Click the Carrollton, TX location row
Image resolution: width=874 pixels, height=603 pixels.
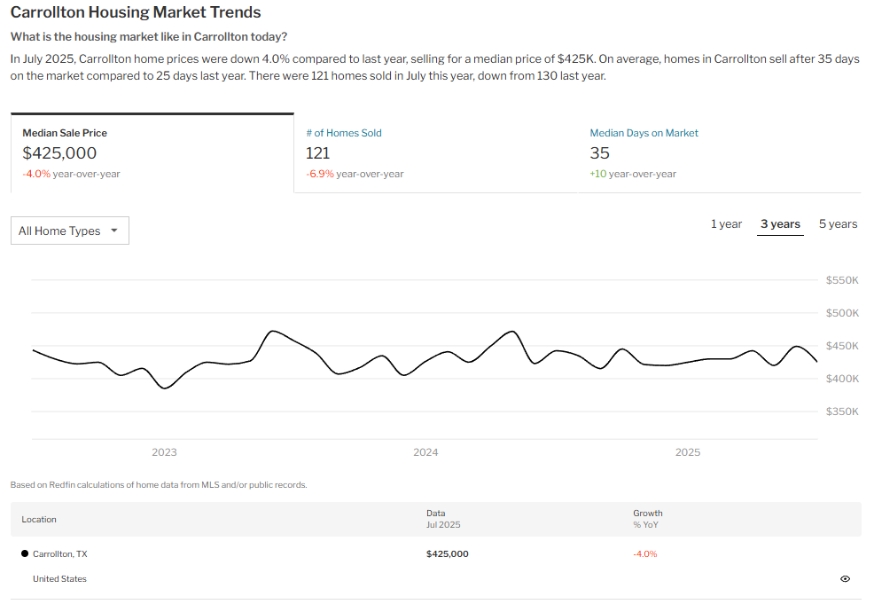tap(60, 554)
